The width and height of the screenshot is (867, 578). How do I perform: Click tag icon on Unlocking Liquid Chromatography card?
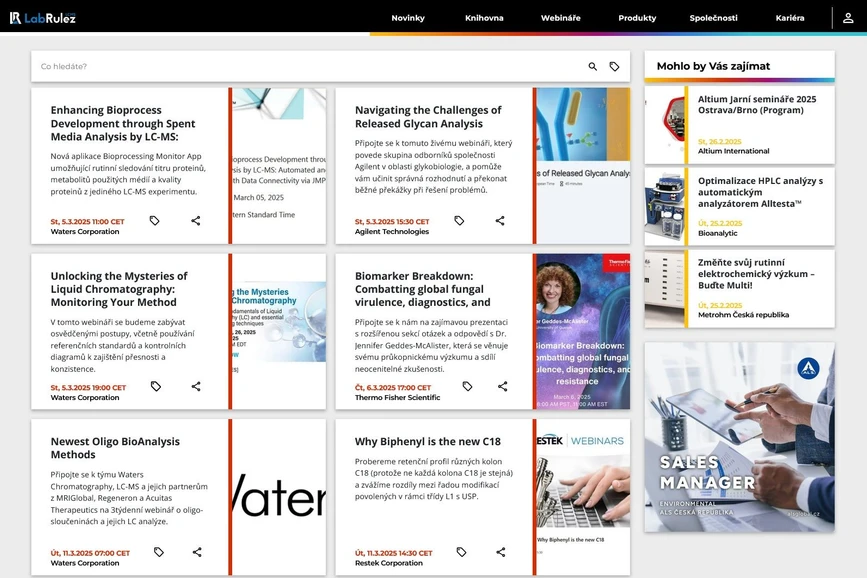[156, 387]
